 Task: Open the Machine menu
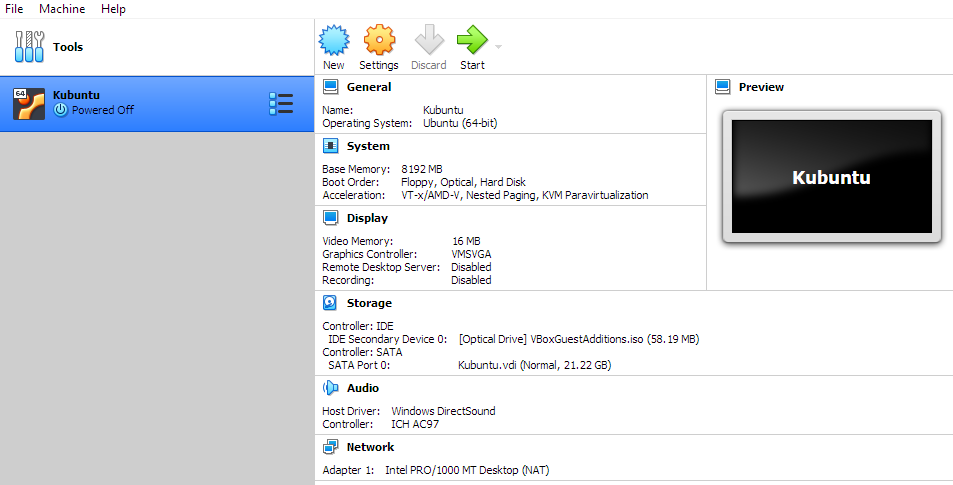[x=62, y=9]
